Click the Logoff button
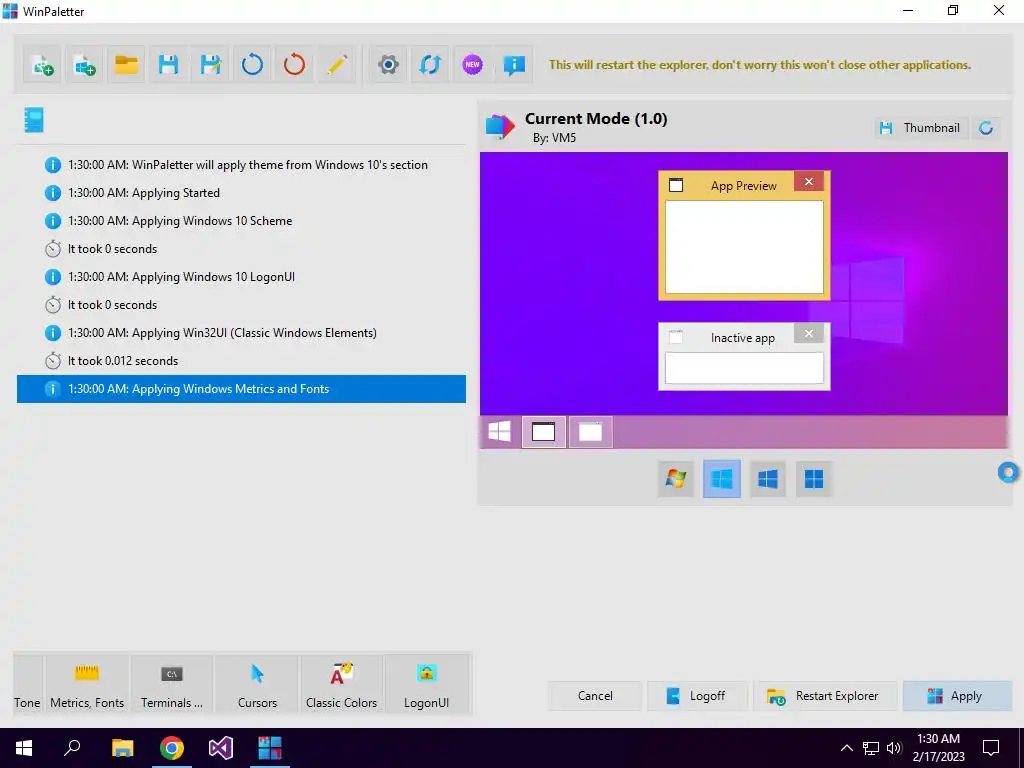 (x=697, y=696)
